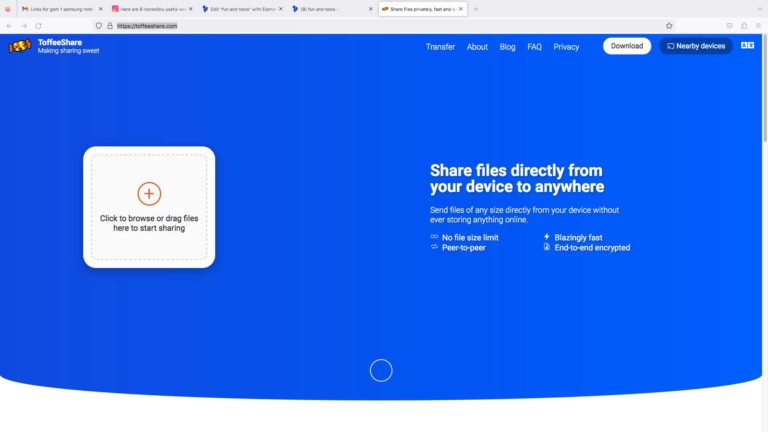768x432 pixels.
Task: Click the language switcher icon
Action: click(x=747, y=46)
